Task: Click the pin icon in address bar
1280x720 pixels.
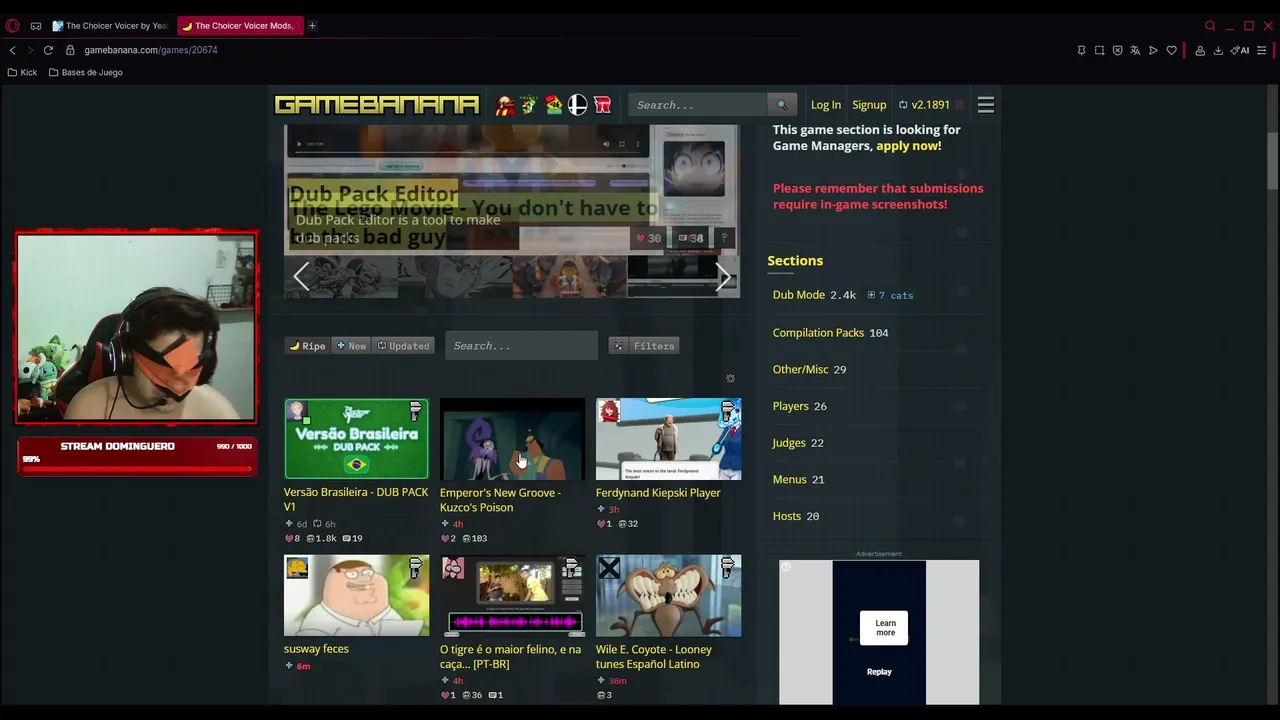Action: coord(1081,50)
